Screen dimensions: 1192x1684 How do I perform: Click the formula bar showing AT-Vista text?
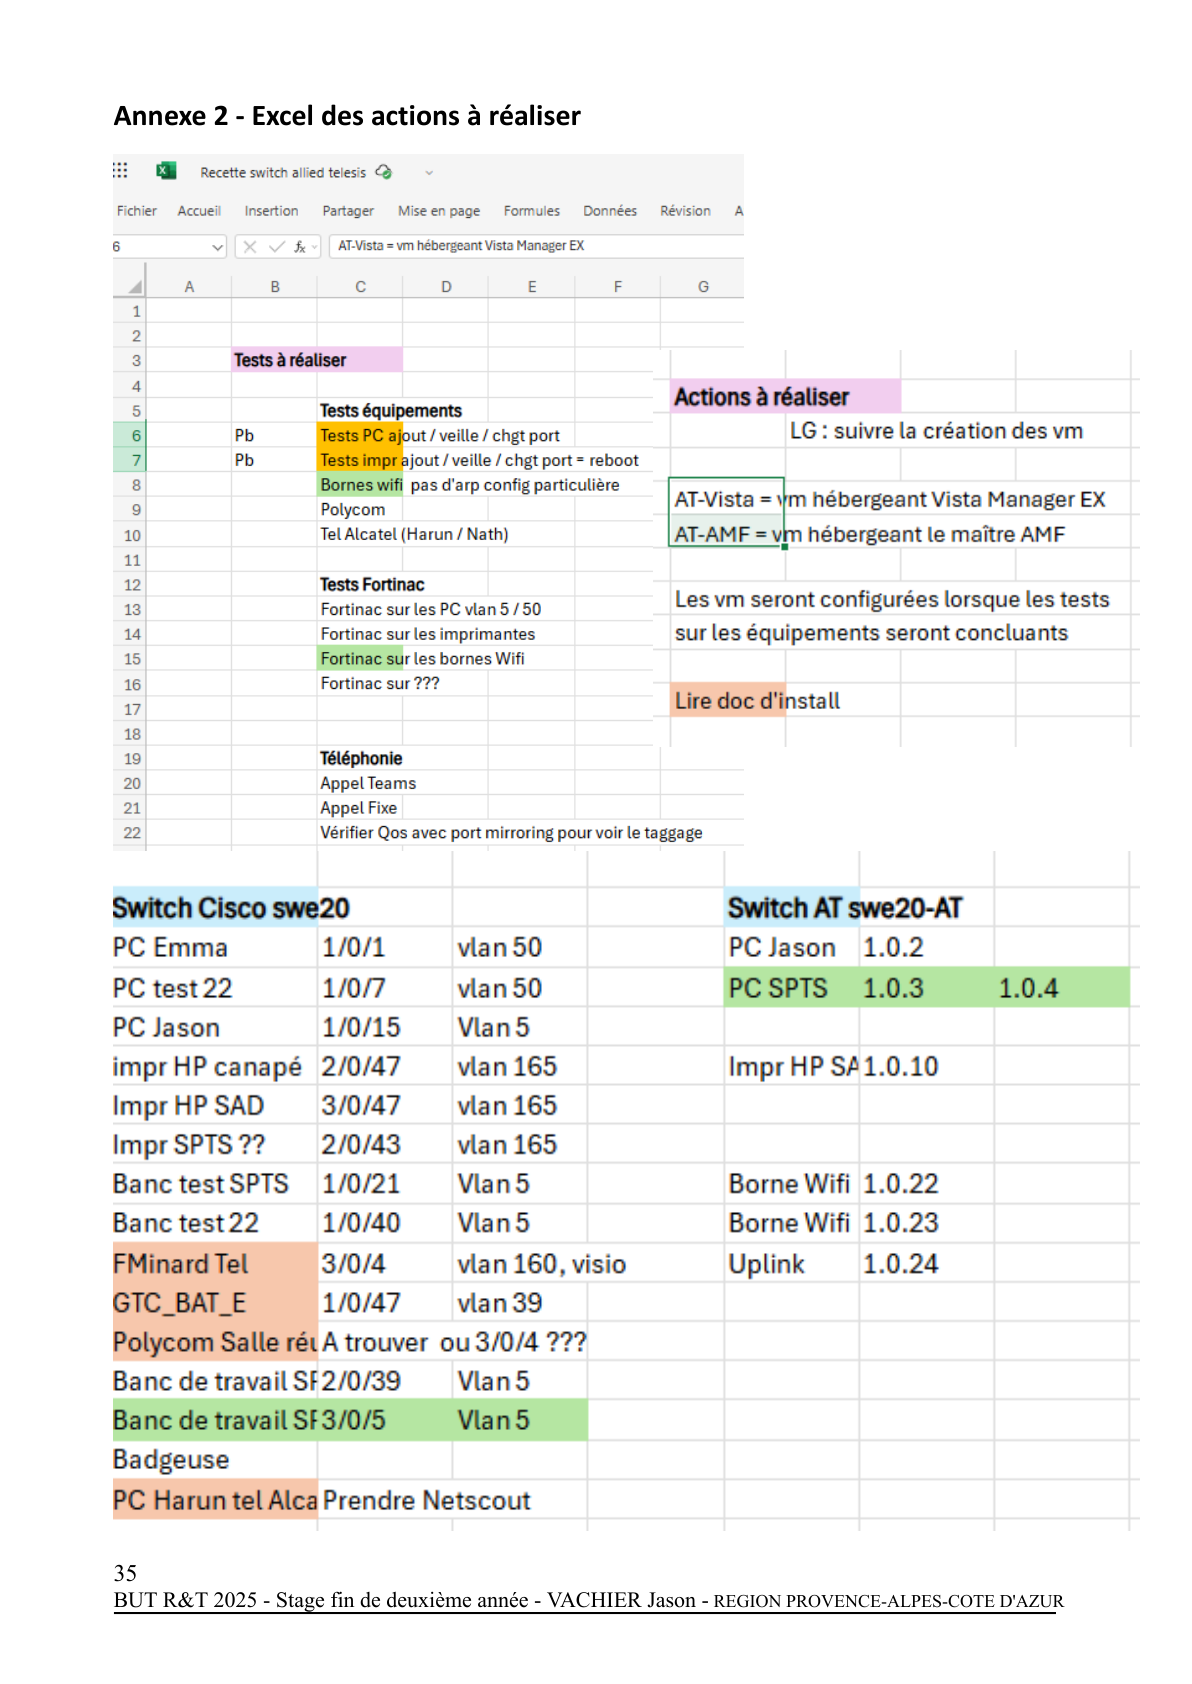(x=536, y=246)
